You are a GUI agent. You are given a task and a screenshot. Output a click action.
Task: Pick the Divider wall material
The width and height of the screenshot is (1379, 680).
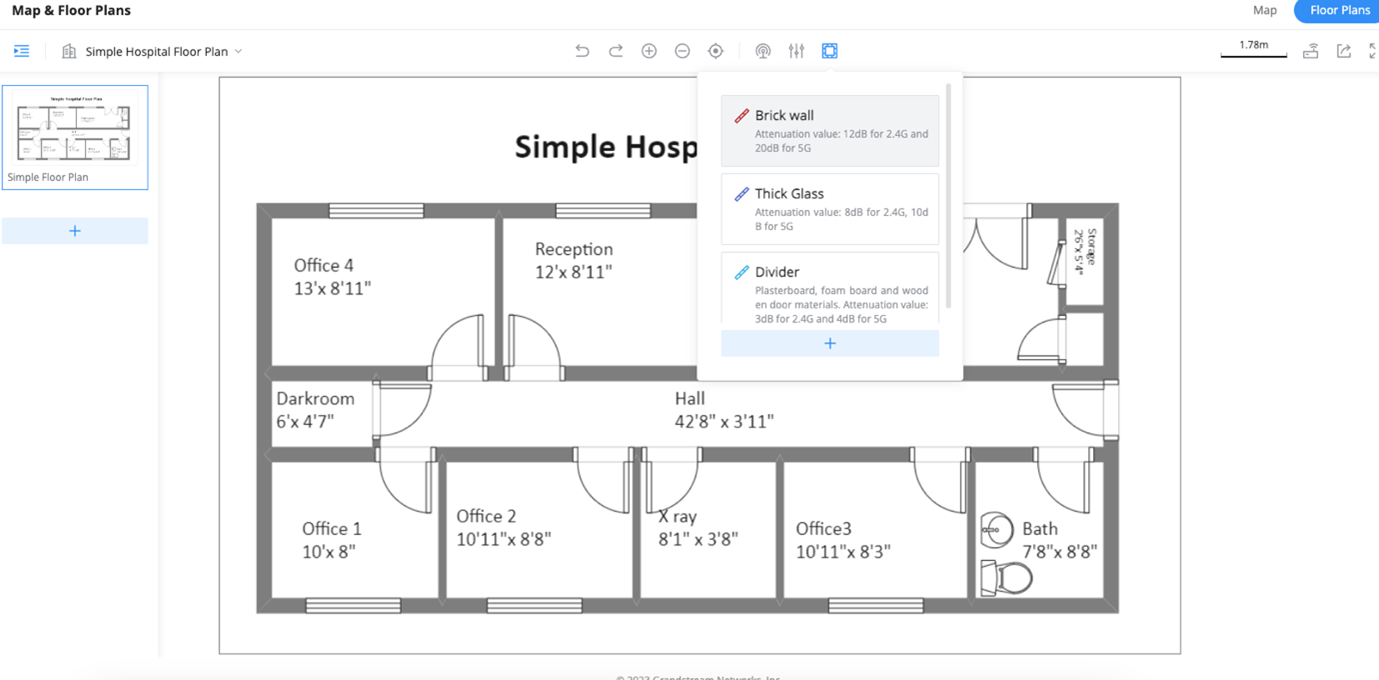click(x=829, y=289)
